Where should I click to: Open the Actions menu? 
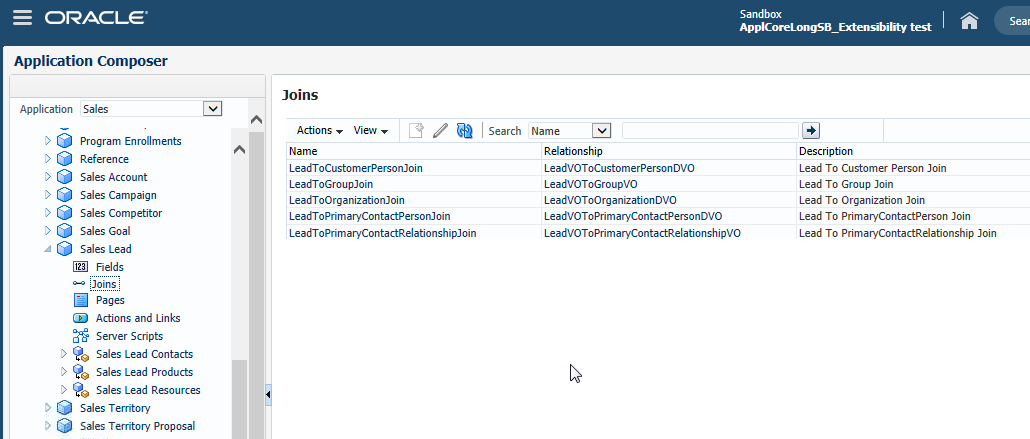tap(319, 131)
